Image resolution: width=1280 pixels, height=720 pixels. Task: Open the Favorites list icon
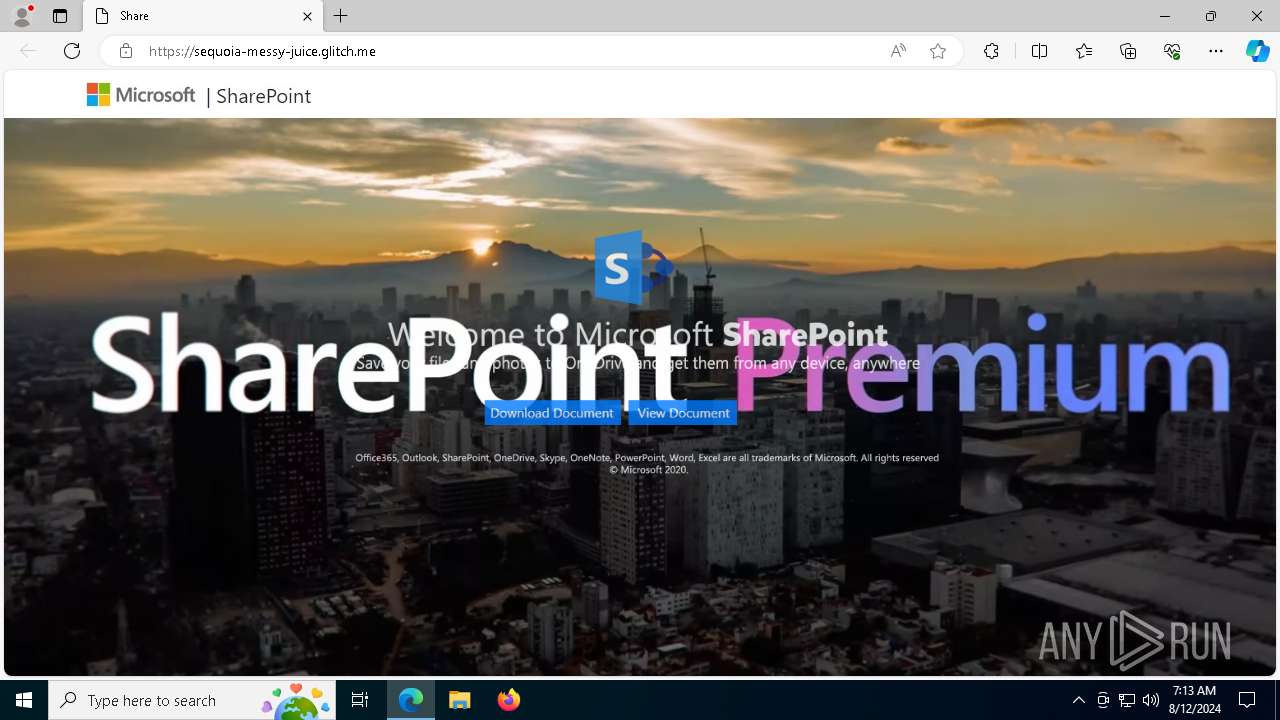tap(1084, 51)
